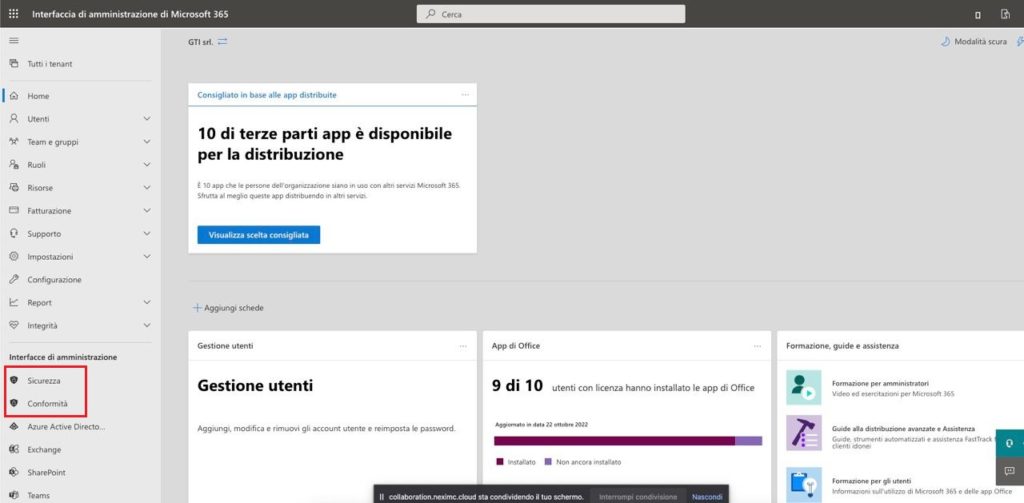Expand the Report chevron

click(x=147, y=302)
